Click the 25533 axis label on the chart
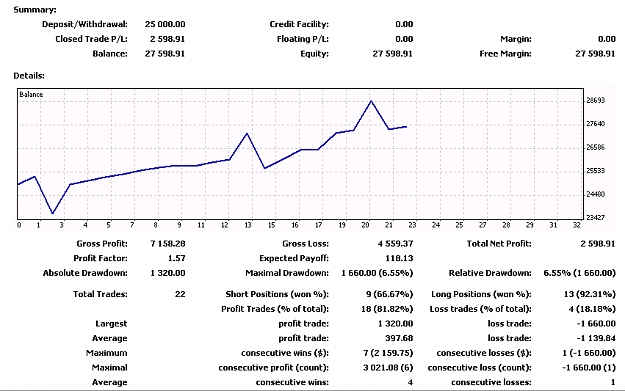Viewport: 625px width, 391px height. 596,171
